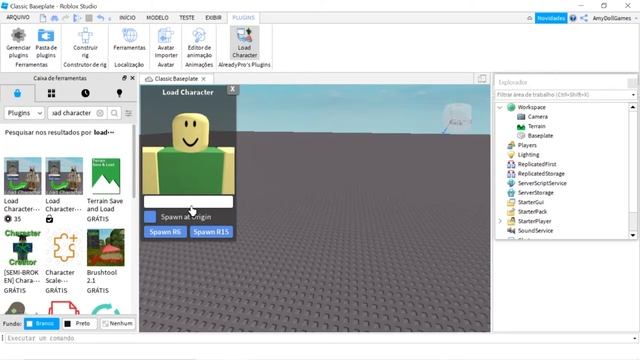Open the creations lightbulb tab in toolbox
The image size is (640, 360).
(119, 93)
